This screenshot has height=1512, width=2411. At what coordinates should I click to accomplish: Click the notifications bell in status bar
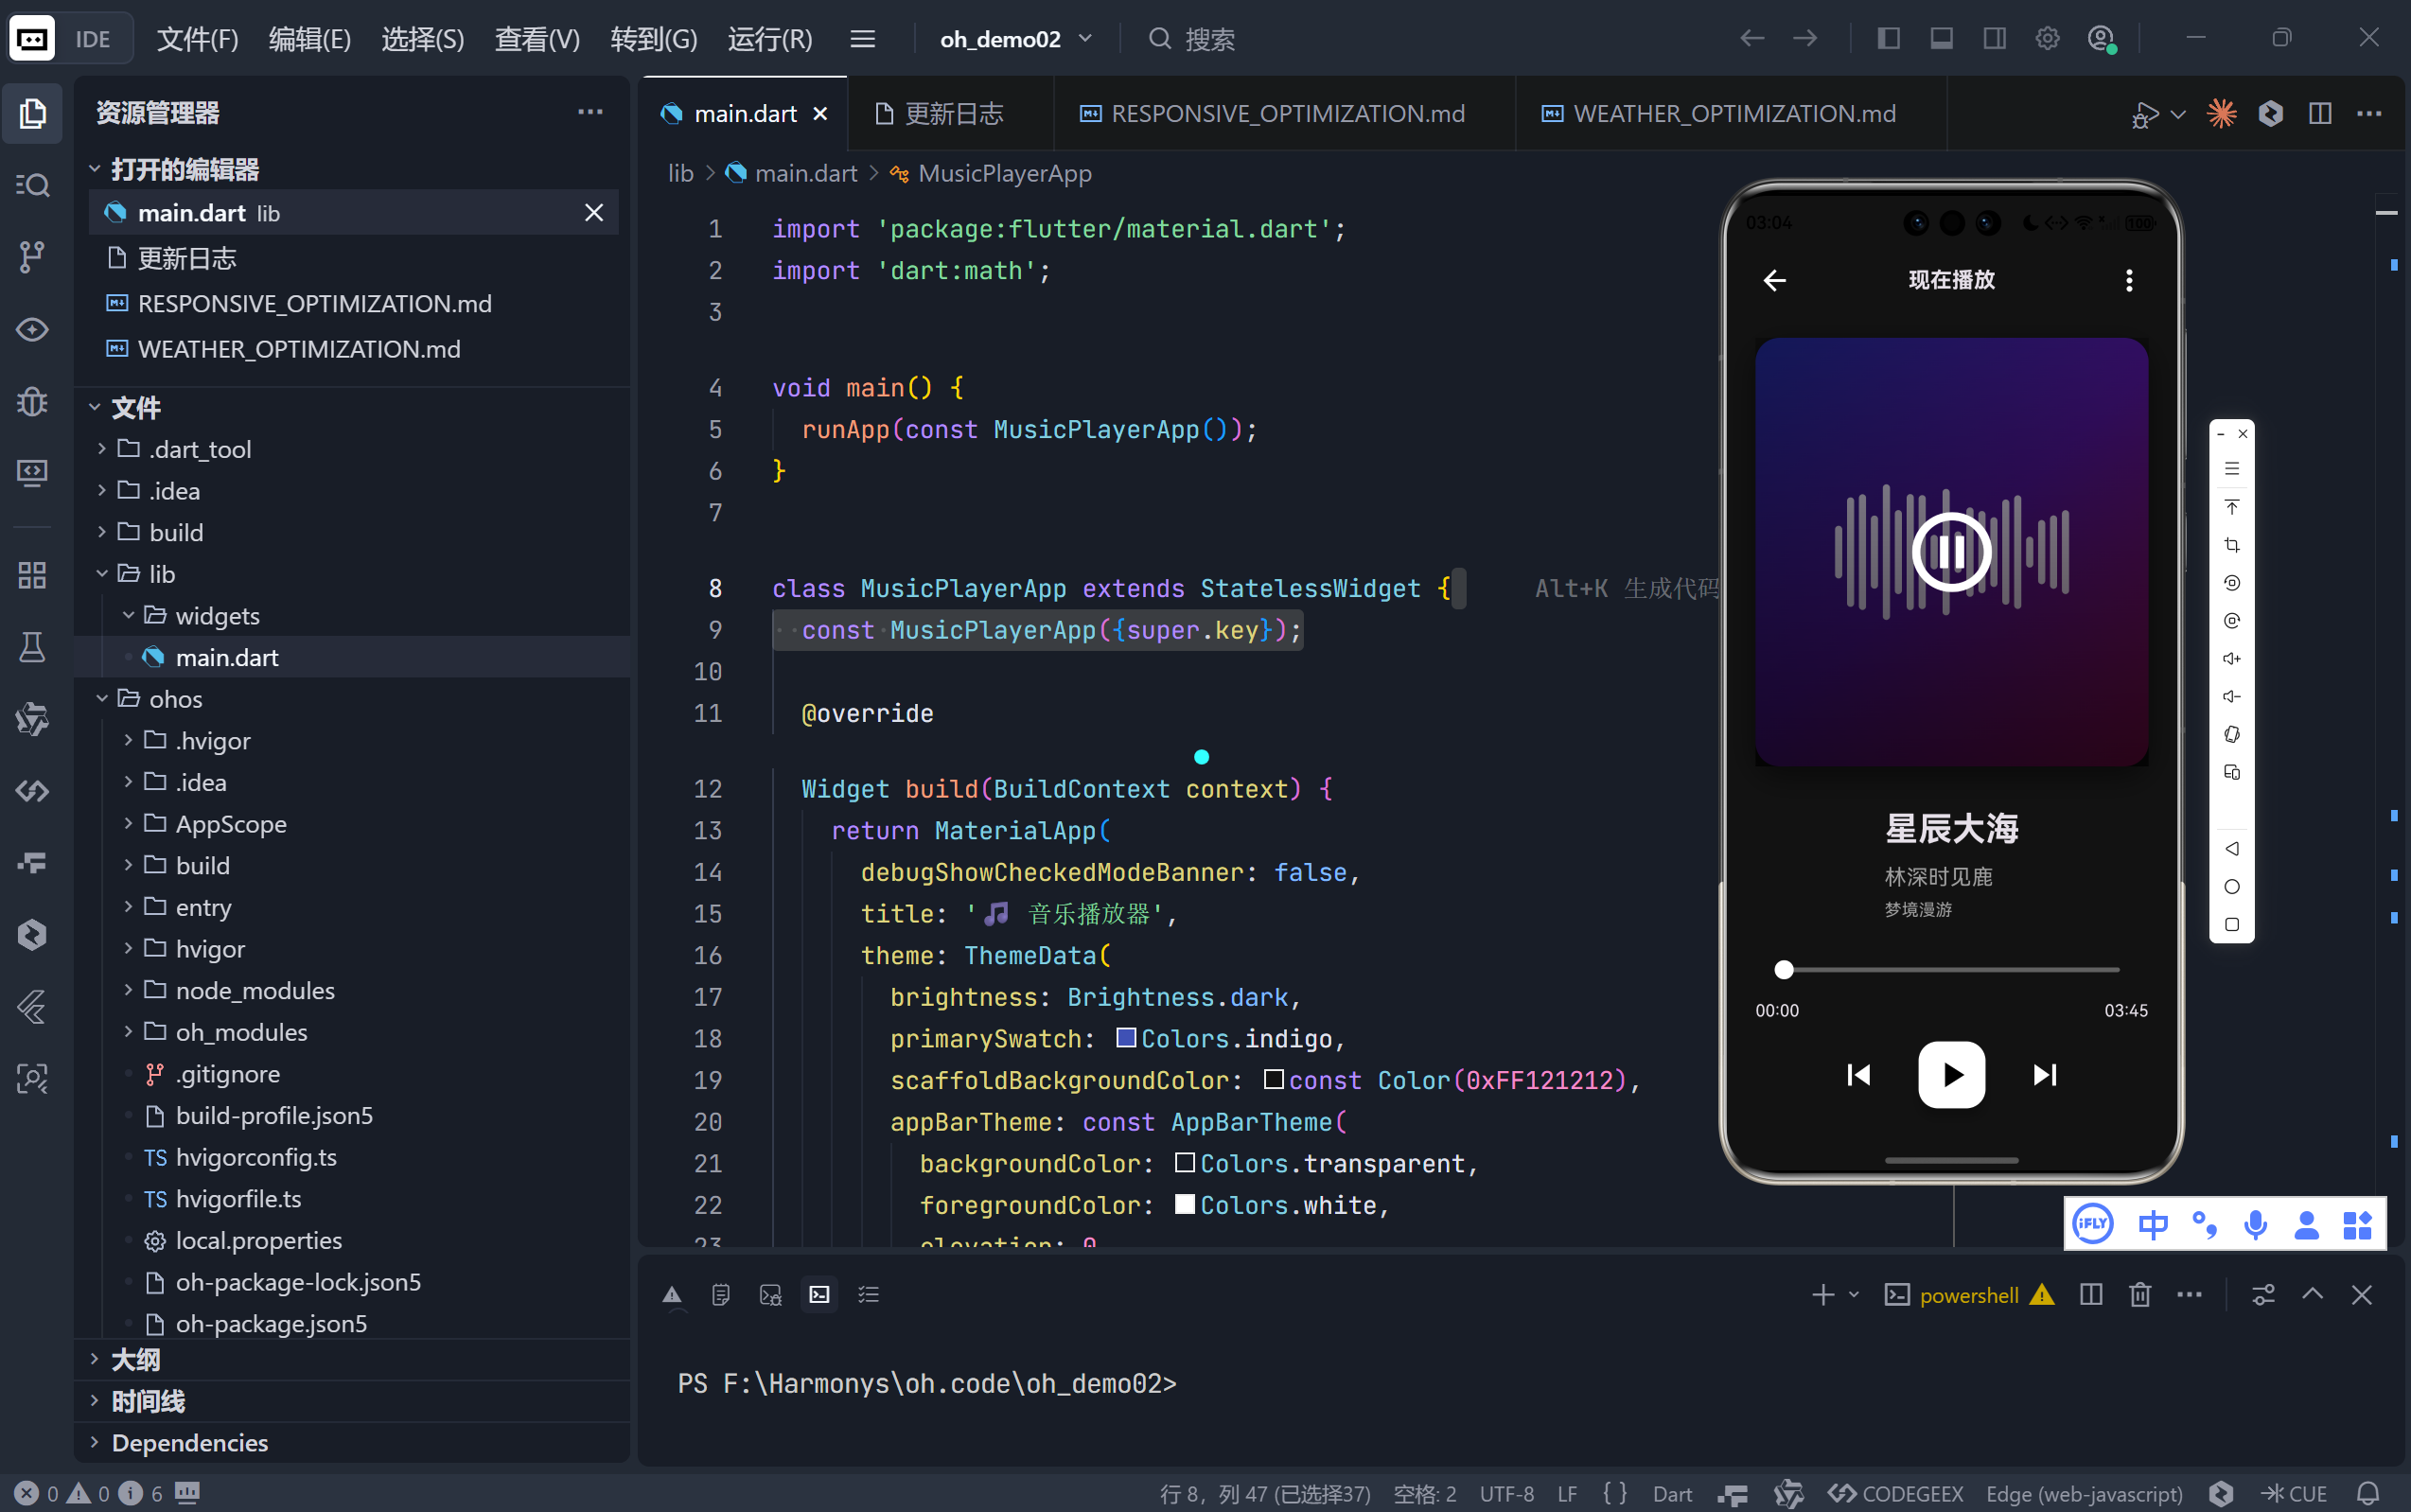pos(2367,1494)
